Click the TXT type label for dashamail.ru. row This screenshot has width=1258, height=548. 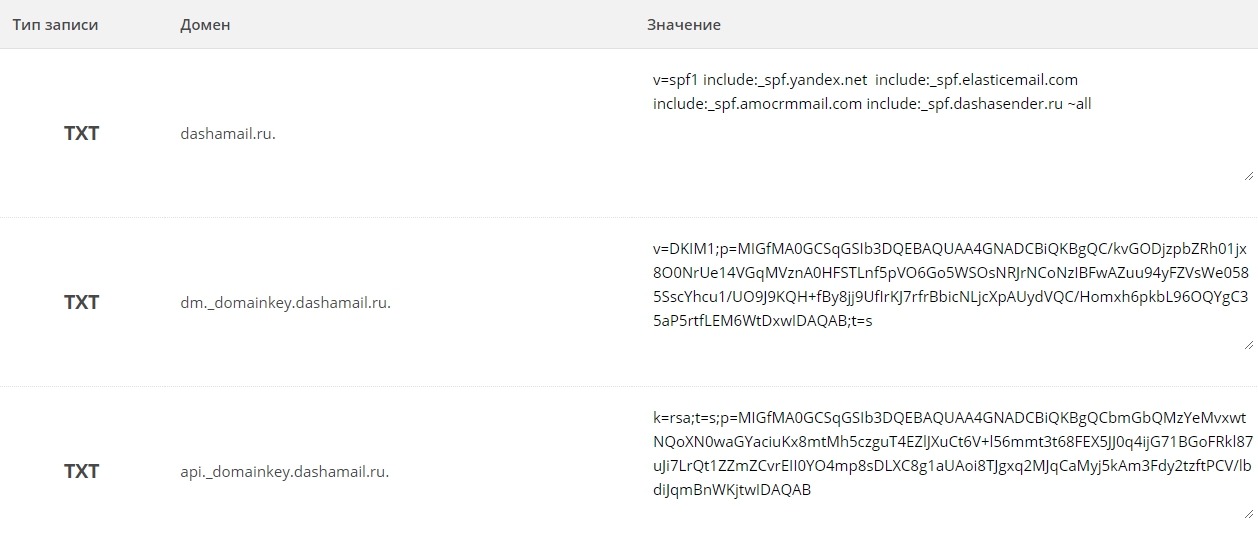pos(82,133)
